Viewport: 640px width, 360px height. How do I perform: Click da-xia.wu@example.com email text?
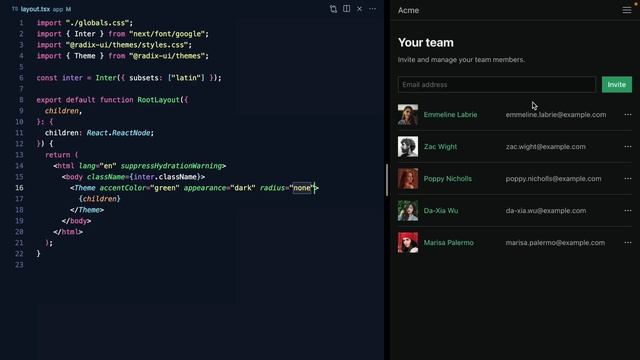click(x=546, y=211)
